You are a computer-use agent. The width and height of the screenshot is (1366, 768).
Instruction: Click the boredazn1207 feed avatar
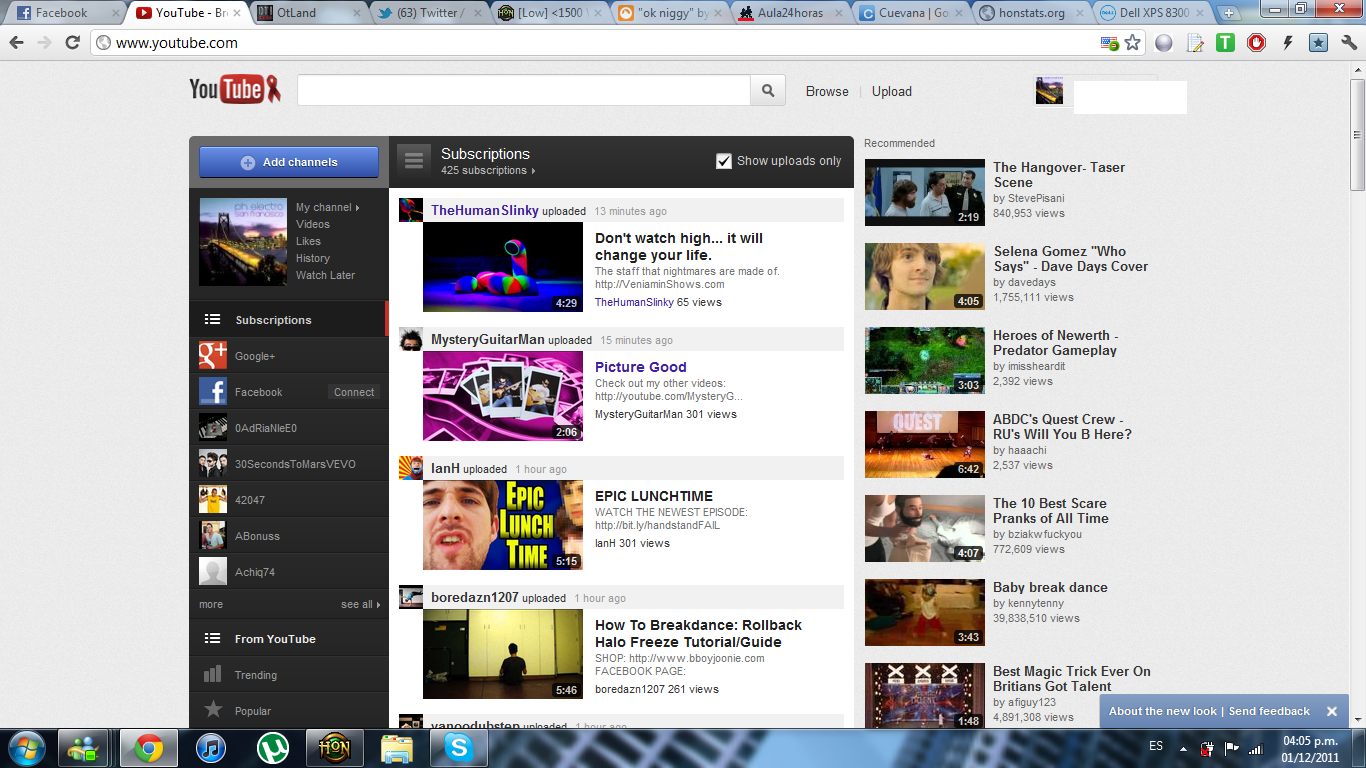[411, 597]
